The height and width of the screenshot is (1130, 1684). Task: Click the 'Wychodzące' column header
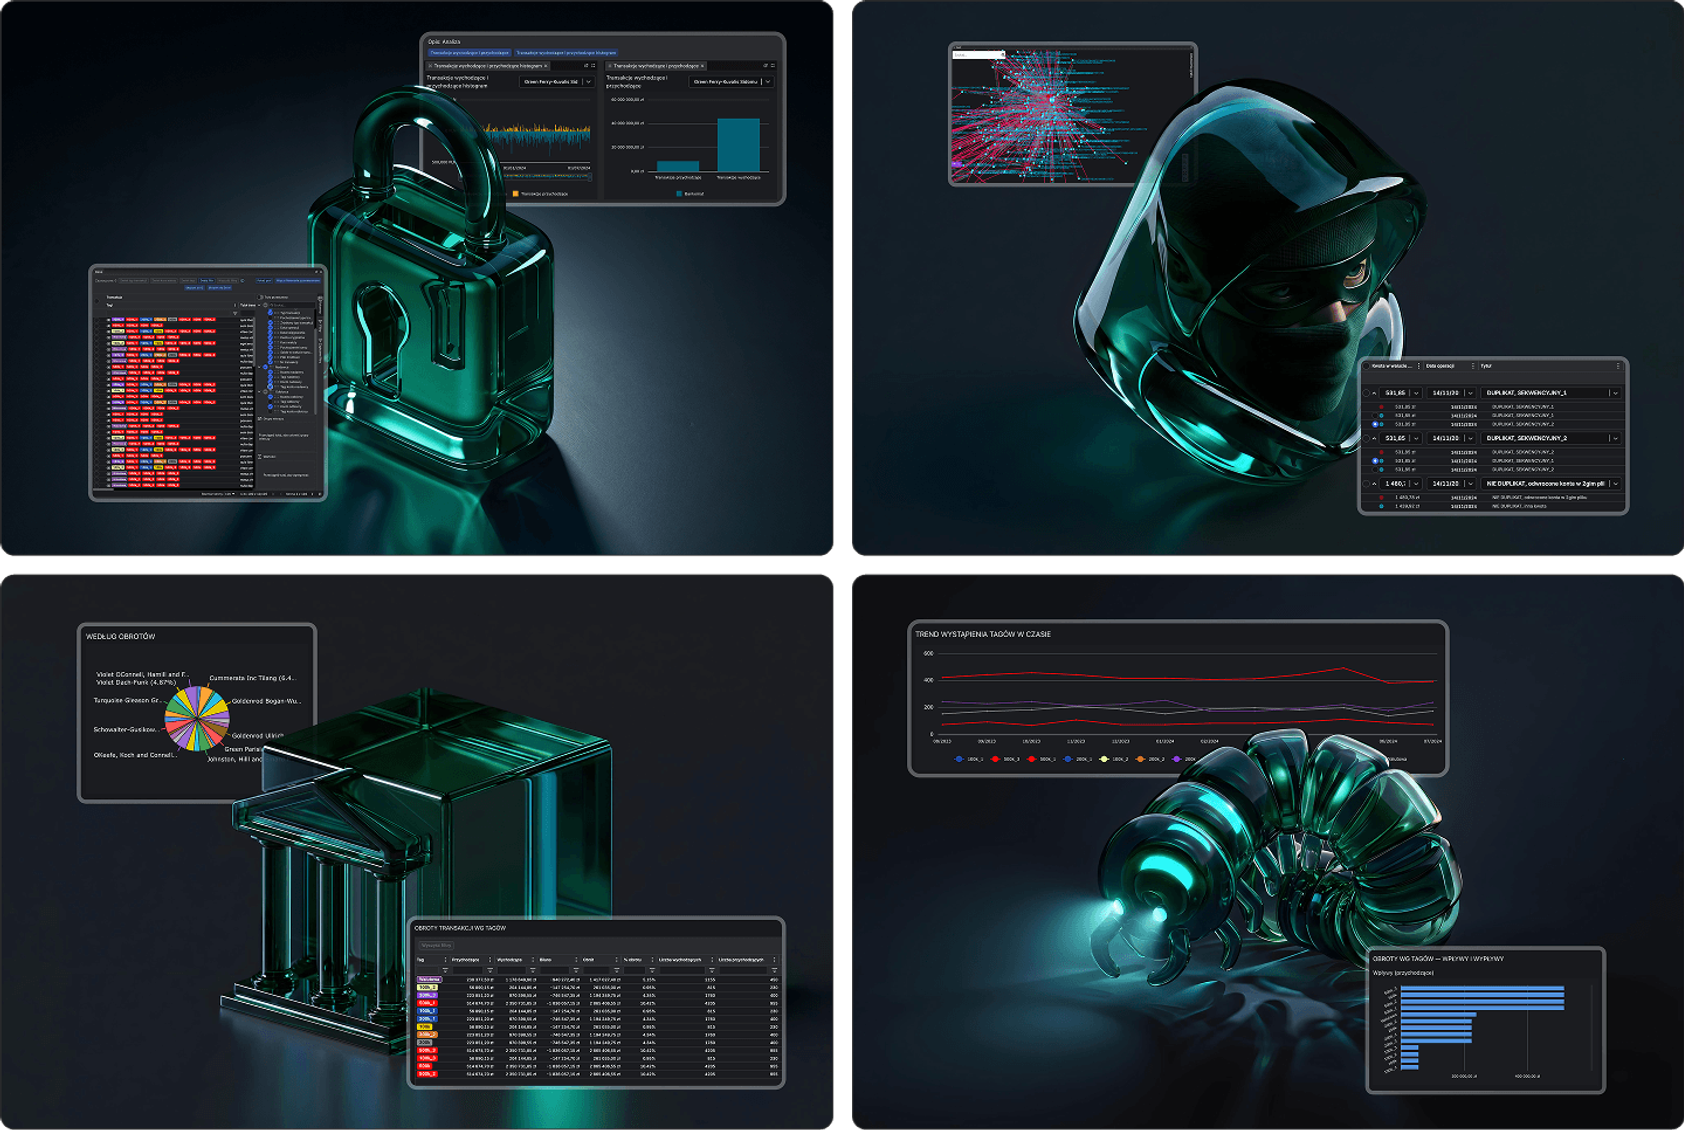pyautogui.click(x=510, y=960)
